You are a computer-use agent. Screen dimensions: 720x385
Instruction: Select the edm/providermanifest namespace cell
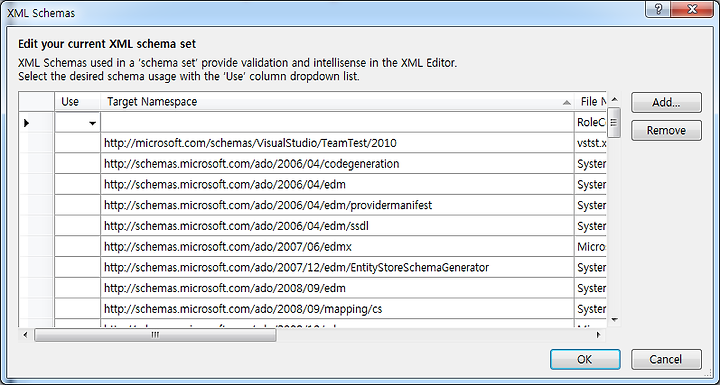point(338,205)
